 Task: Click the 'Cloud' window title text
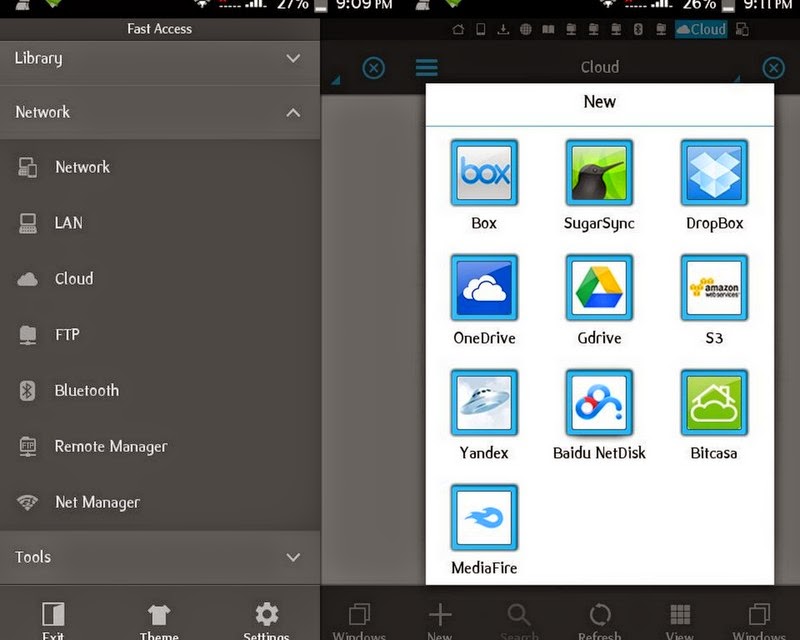click(600, 67)
